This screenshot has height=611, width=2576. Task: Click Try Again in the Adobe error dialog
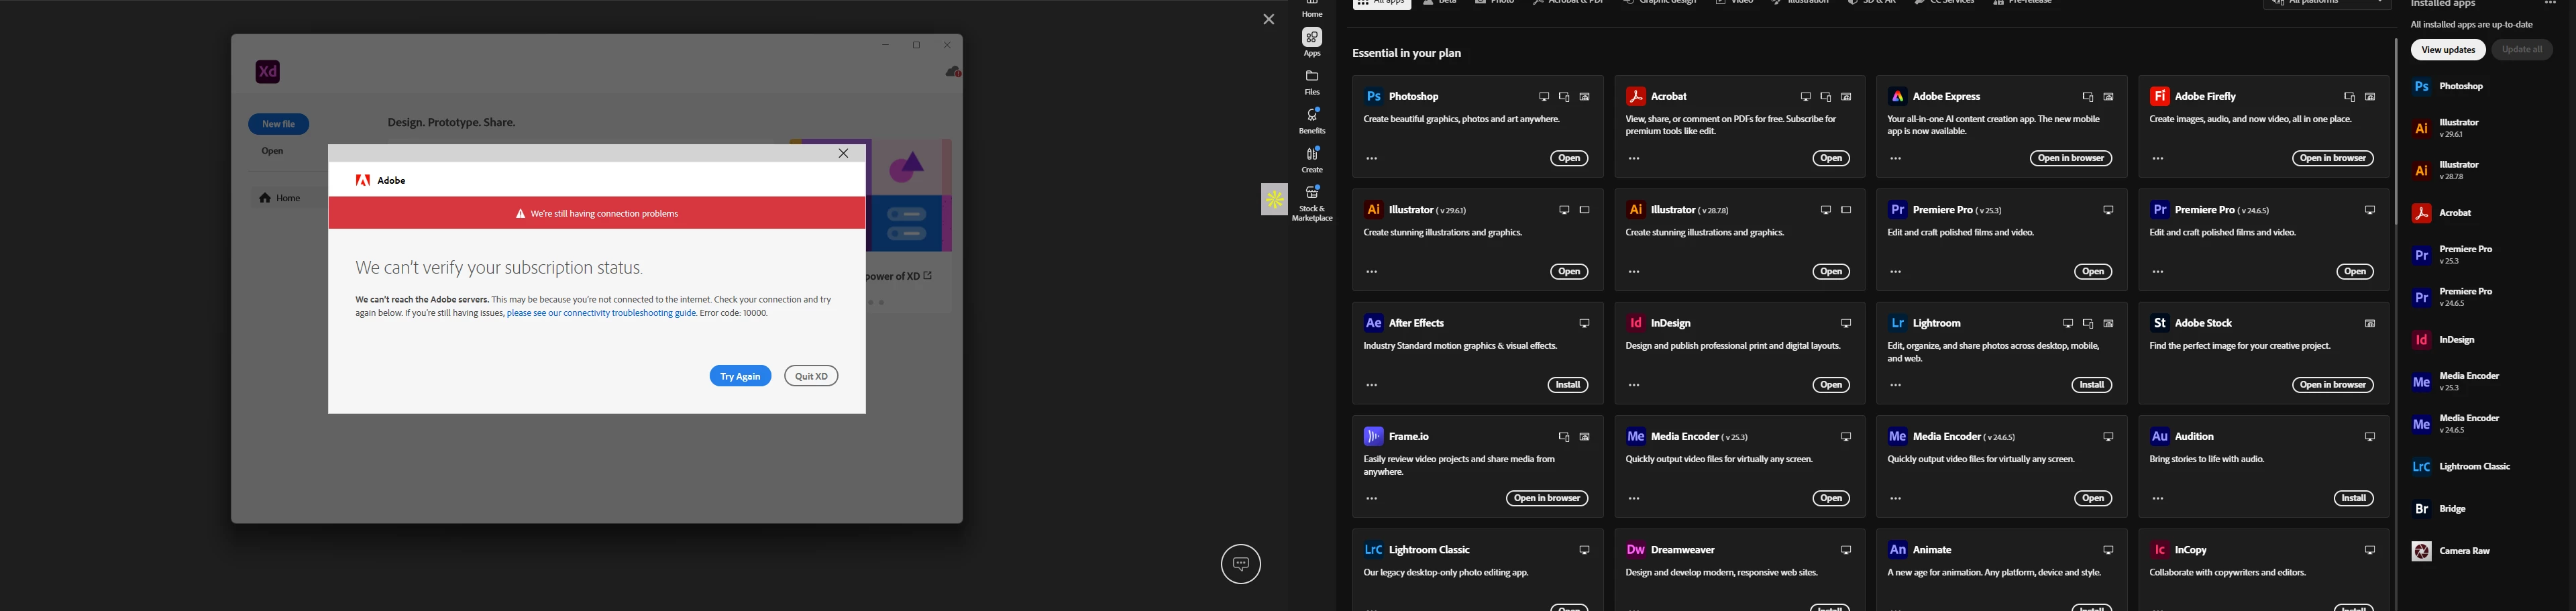740,376
